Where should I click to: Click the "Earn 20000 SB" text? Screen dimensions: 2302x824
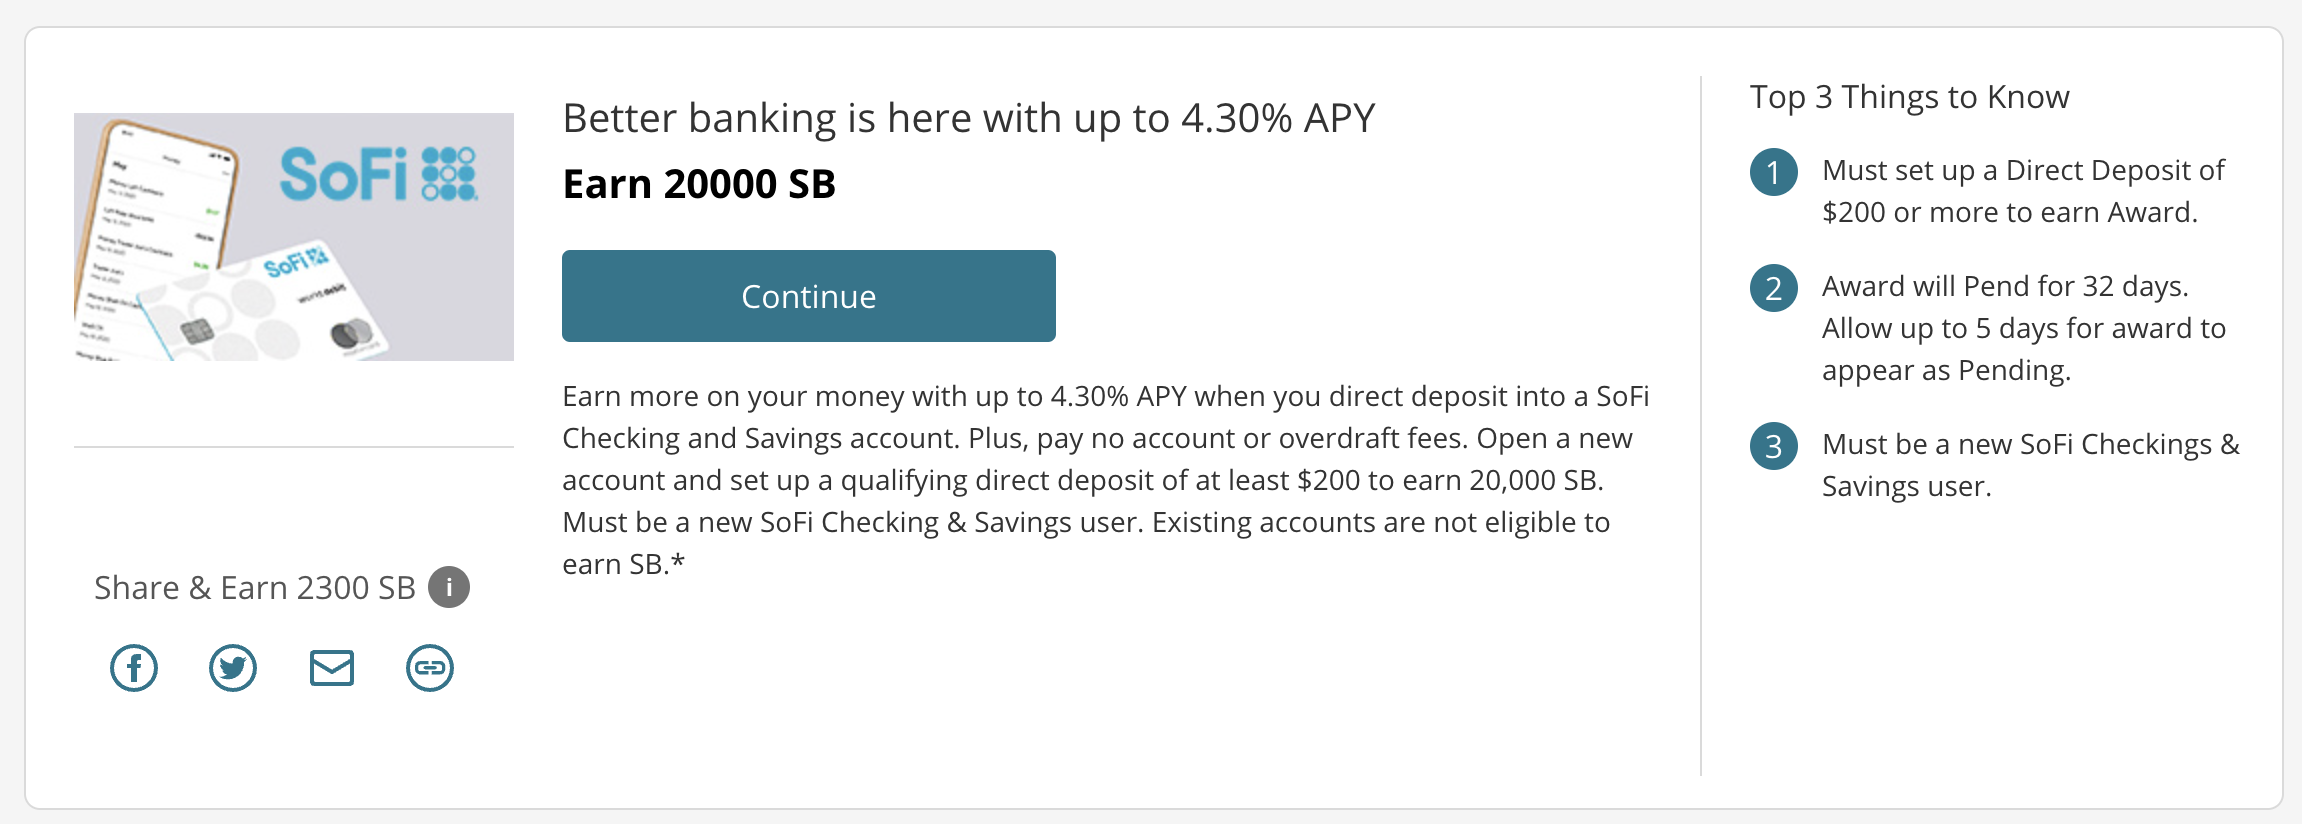point(699,184)
